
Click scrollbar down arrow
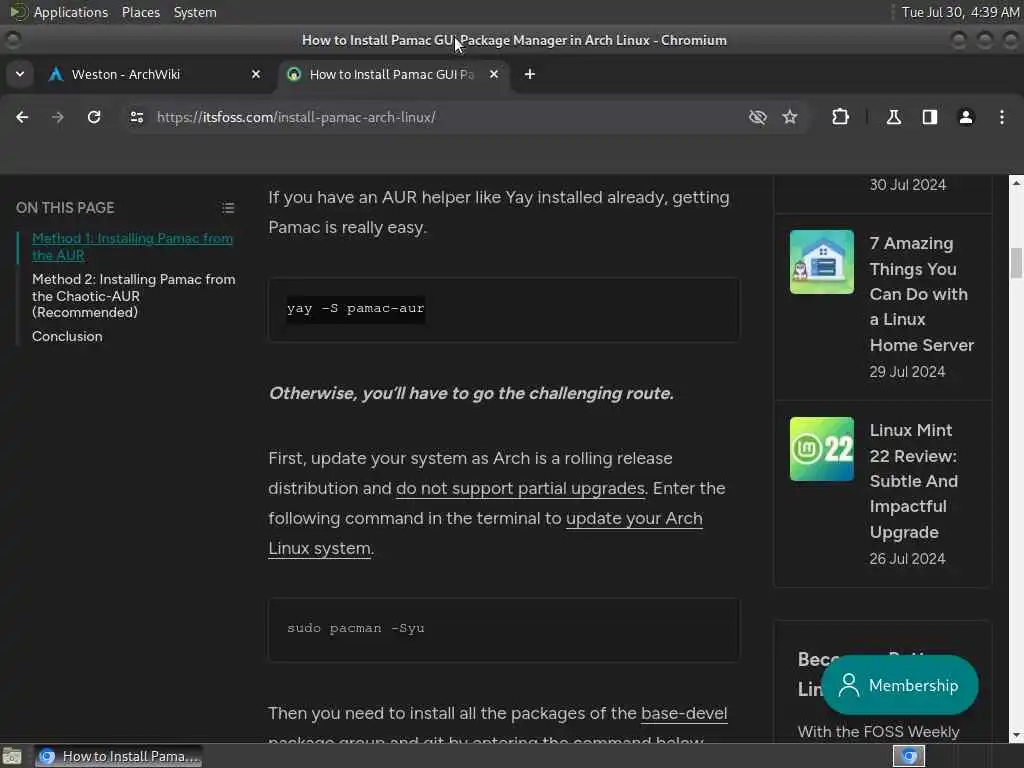pos(1016,735)
